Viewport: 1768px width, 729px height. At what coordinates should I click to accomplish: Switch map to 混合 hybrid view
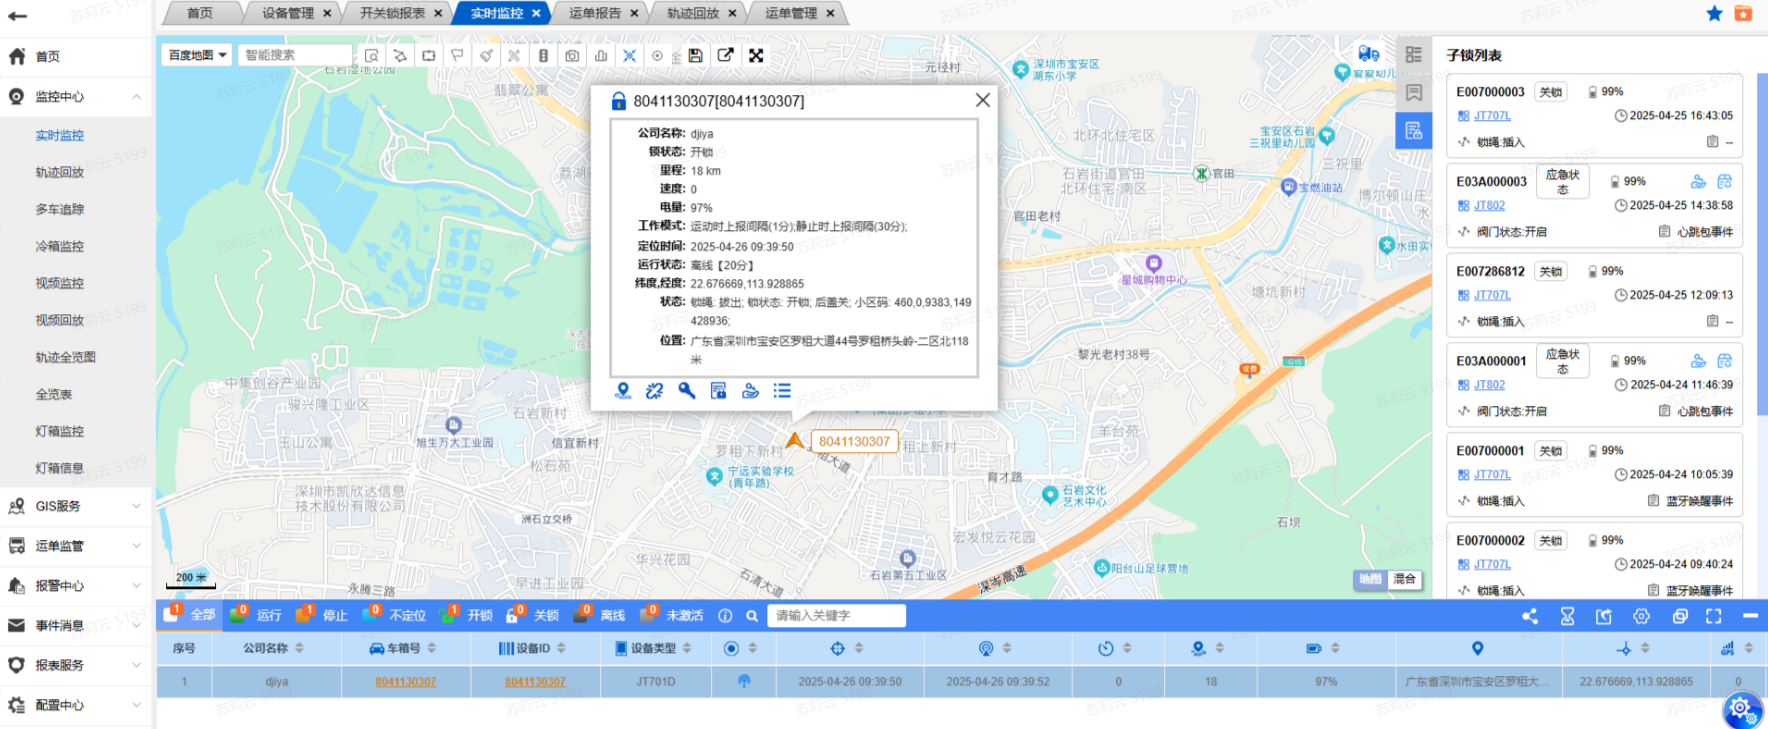click(1404, 579)
